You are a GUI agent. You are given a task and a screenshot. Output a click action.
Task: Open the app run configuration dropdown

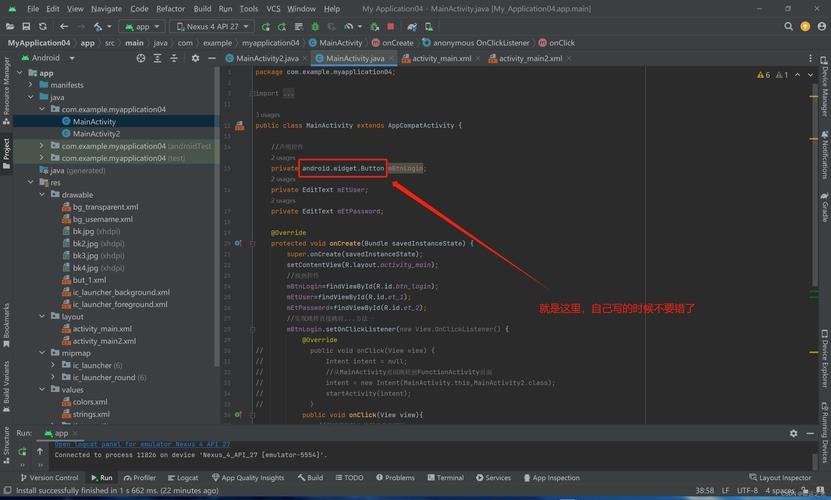pyautogui.click(x=142, y=26)
